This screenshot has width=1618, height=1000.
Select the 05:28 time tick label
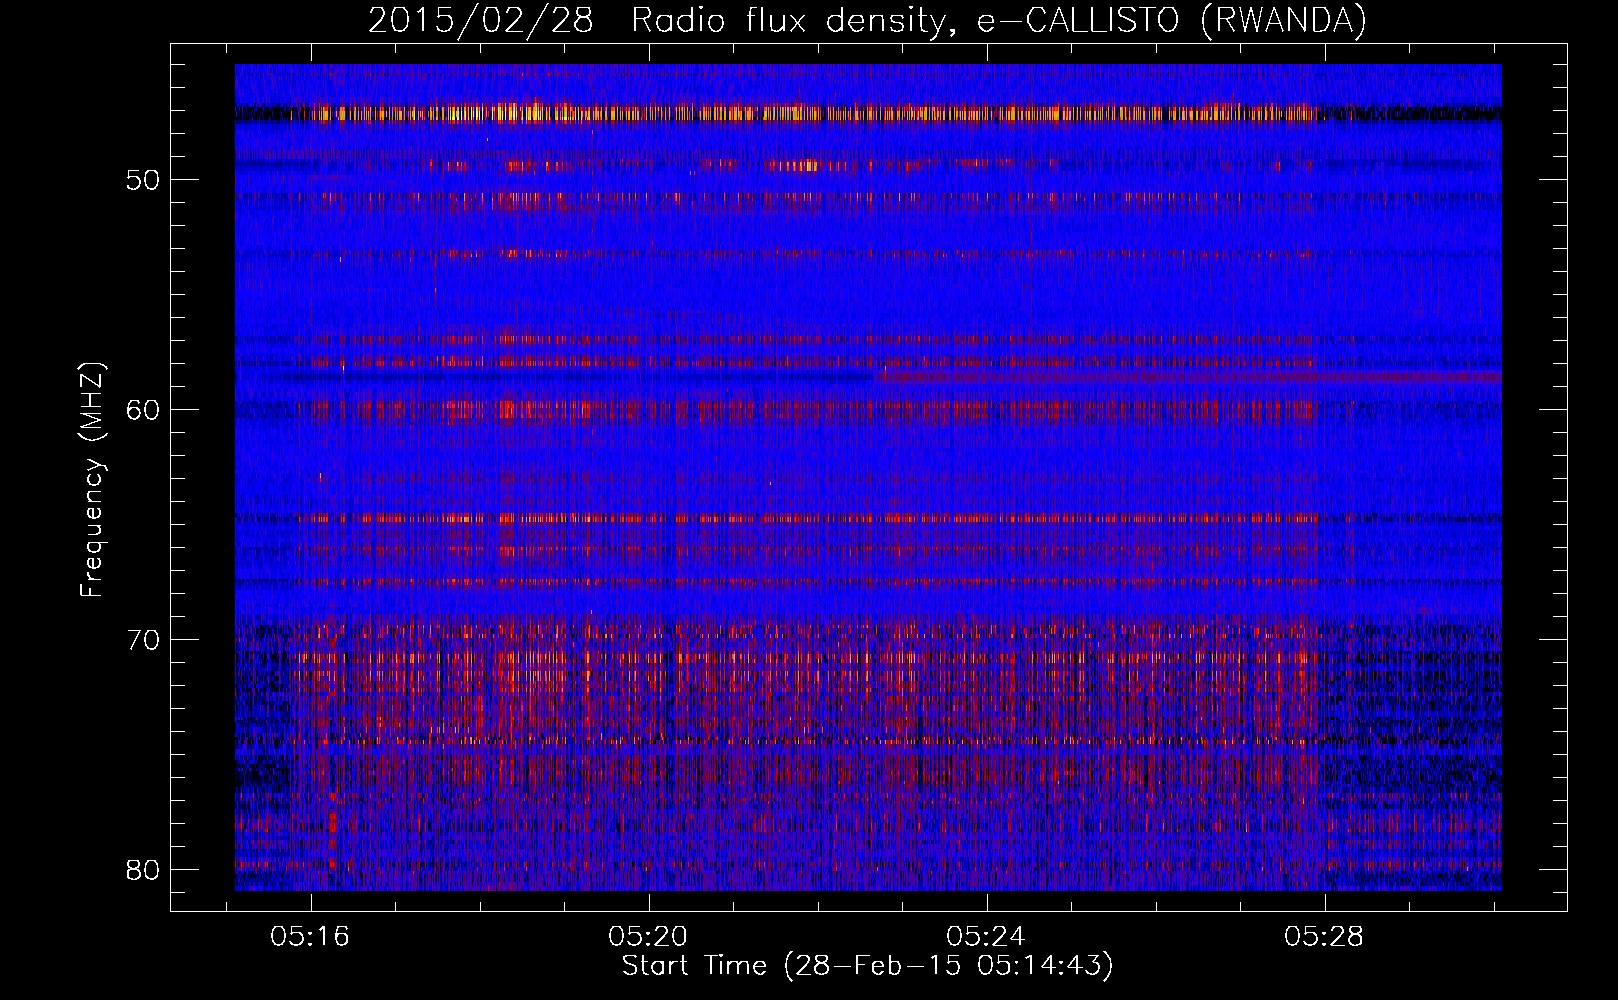1324,936
